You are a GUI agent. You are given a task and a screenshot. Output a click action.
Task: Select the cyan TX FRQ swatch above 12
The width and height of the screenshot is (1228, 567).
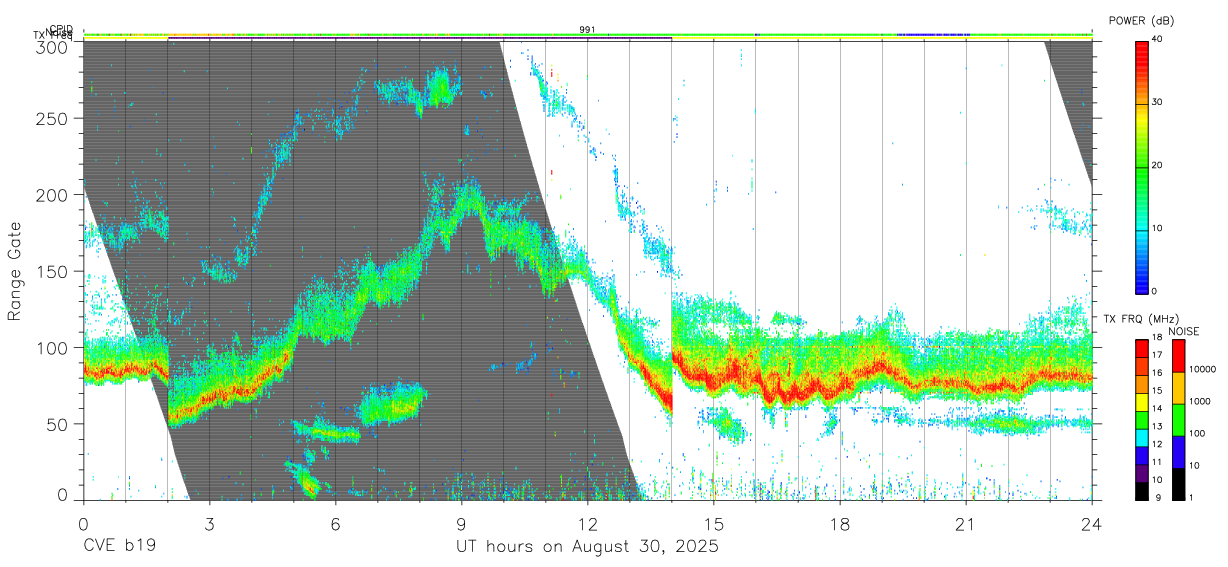1143,436
